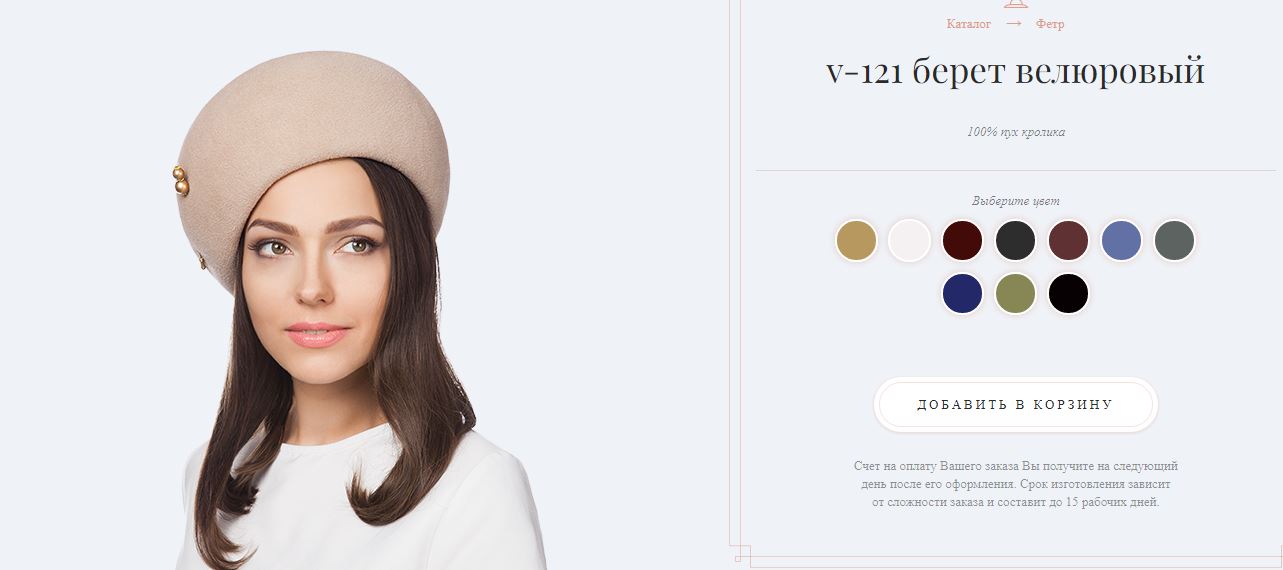Click the Добавить в корзину button

1015,405
